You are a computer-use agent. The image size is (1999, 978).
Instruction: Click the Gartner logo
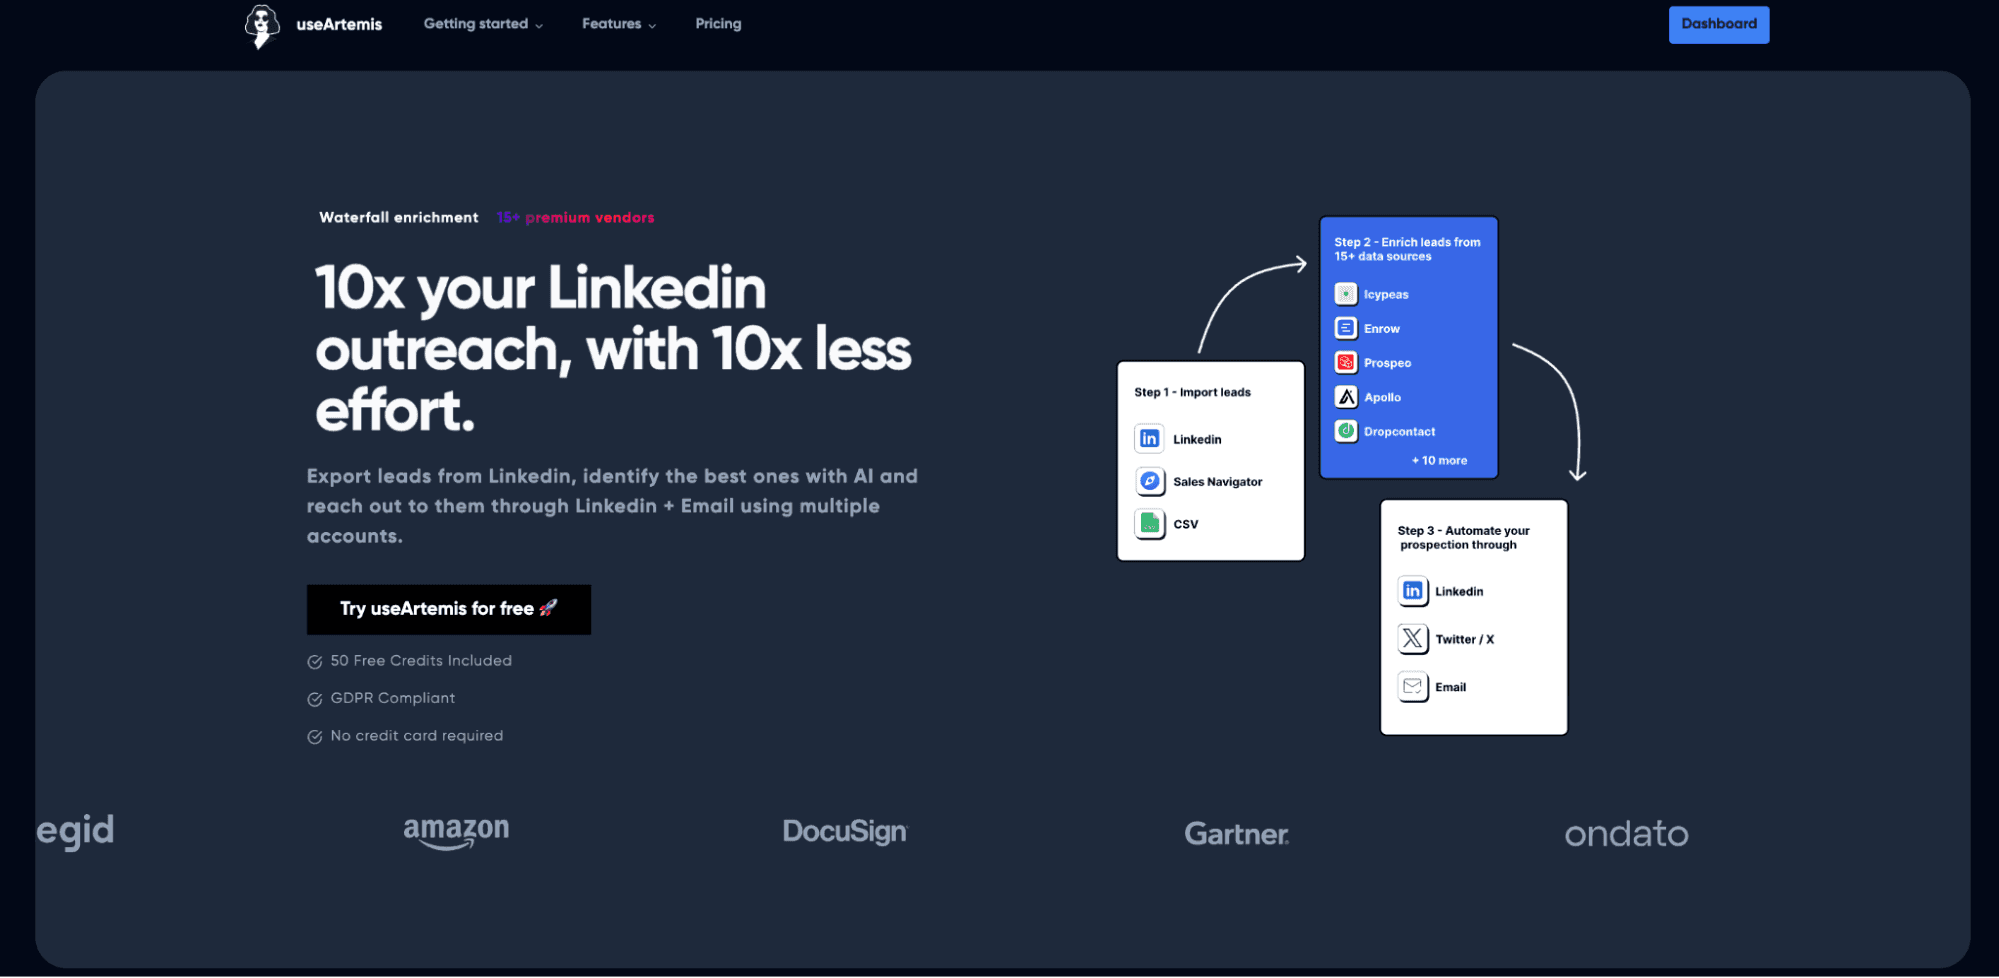pos(1236,834)
